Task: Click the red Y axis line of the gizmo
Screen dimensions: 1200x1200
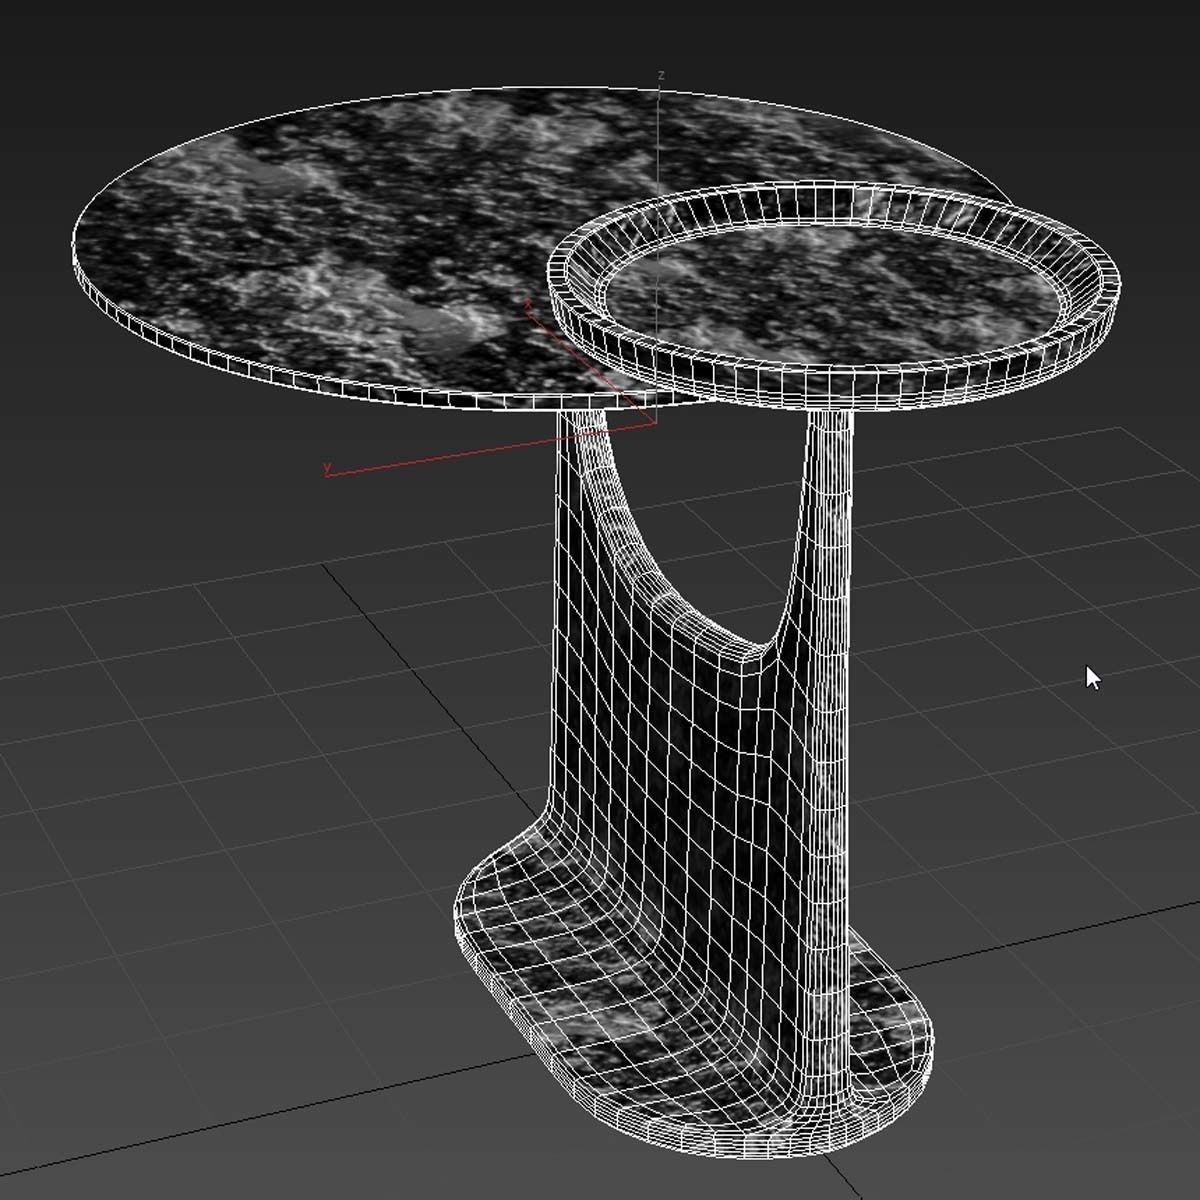Action: tap(490, 447)
